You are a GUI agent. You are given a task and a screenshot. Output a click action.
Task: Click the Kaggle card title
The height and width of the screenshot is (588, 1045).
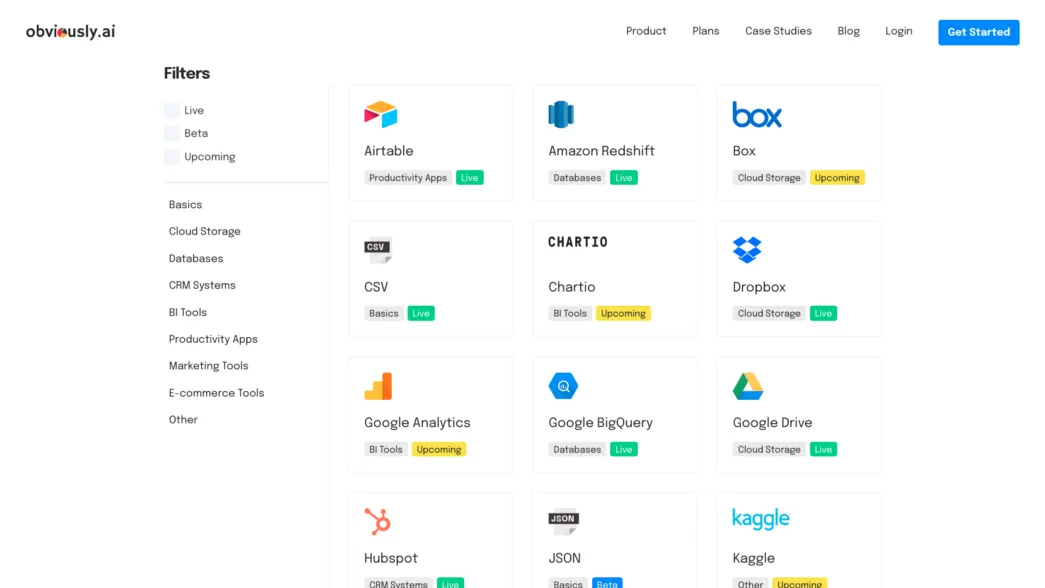754,559
